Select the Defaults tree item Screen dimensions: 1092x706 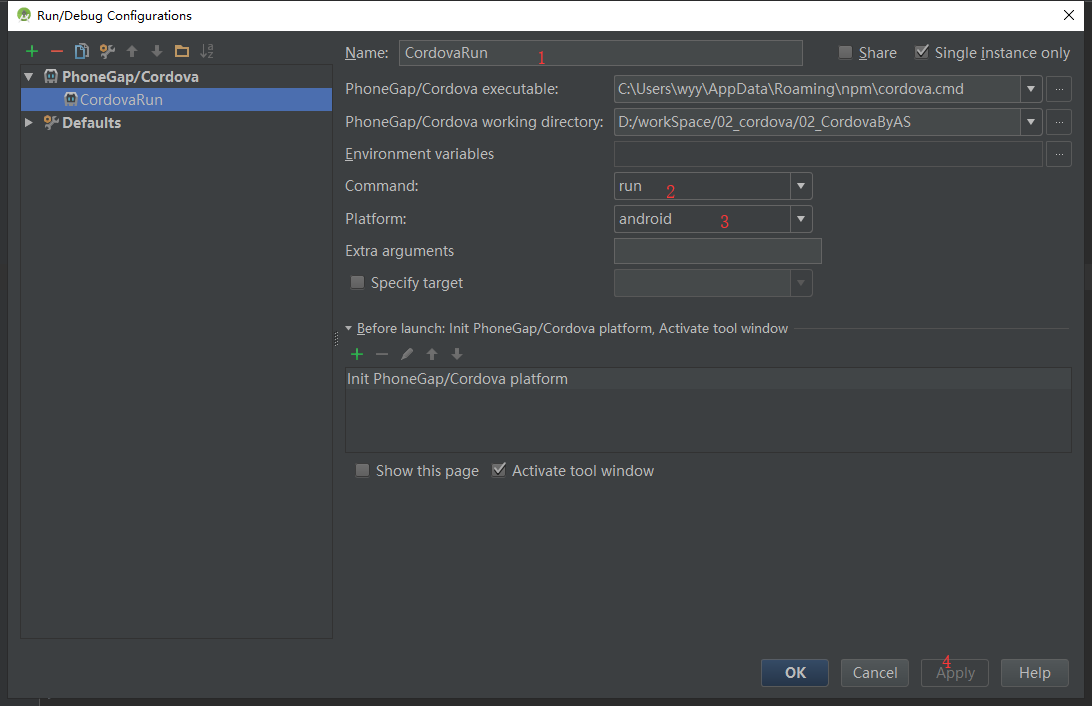(x=91, y=123)
